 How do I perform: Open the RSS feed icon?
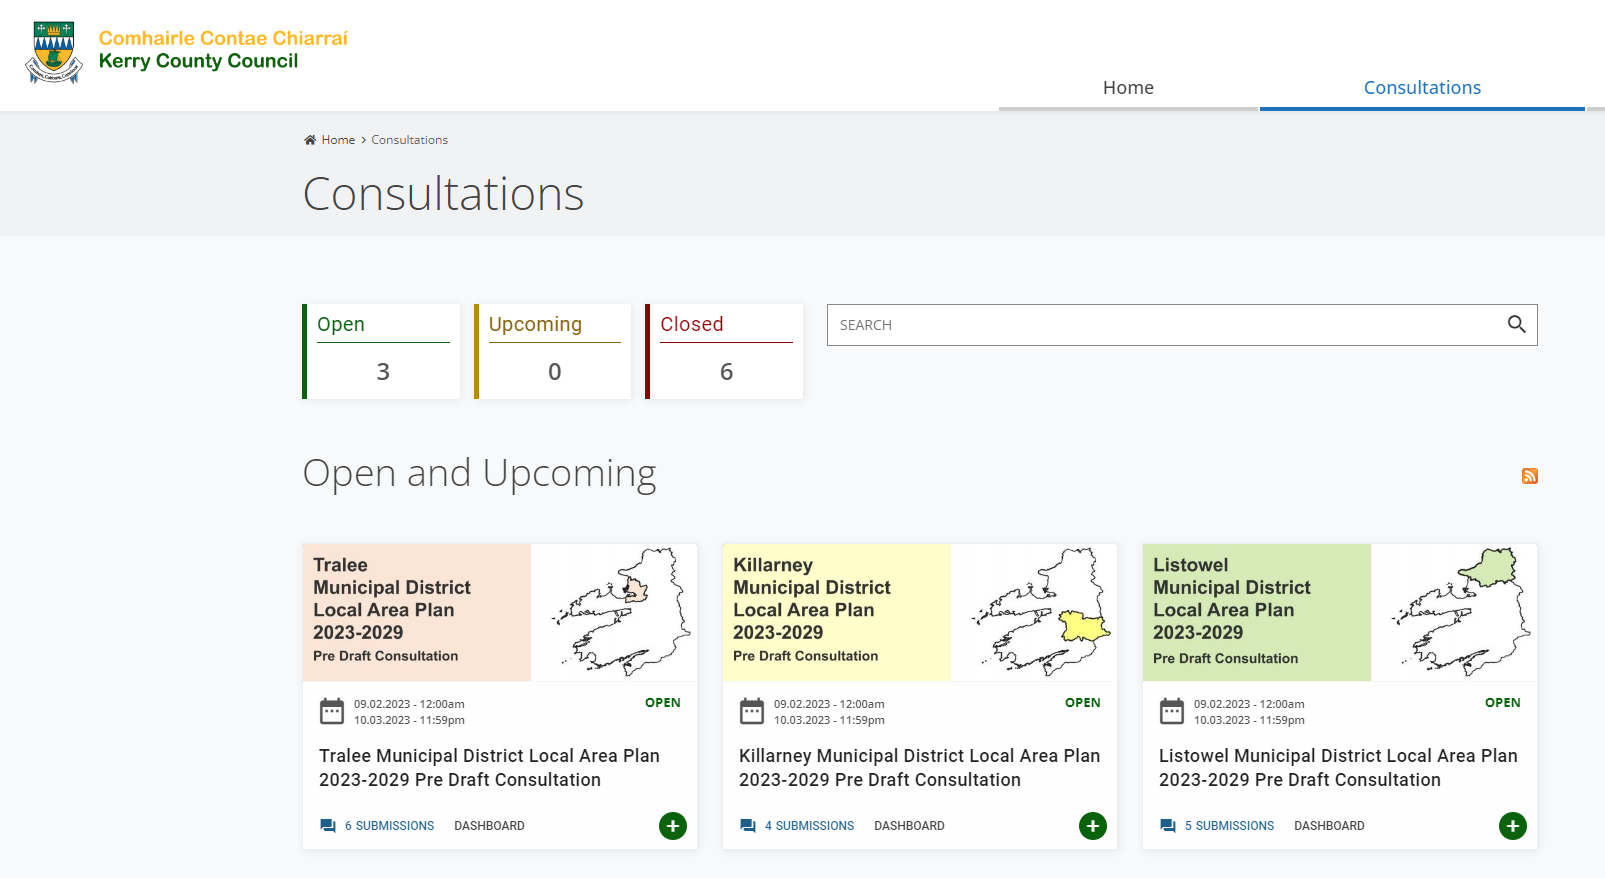tap(1529, 476)
